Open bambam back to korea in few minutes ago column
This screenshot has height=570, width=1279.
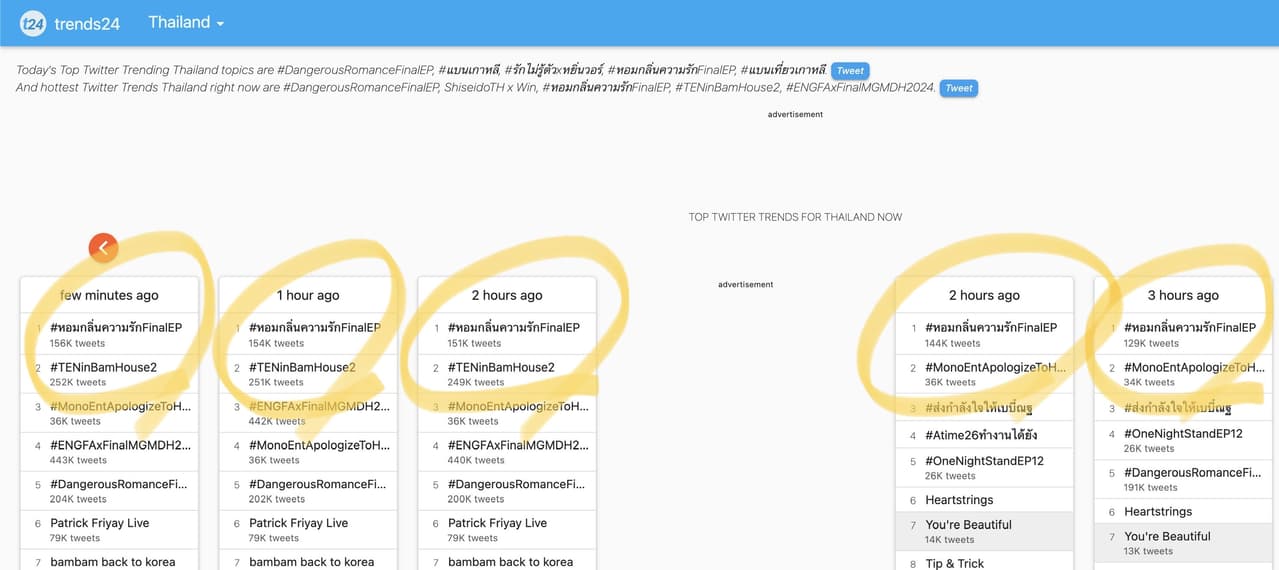tap(113, 562)
